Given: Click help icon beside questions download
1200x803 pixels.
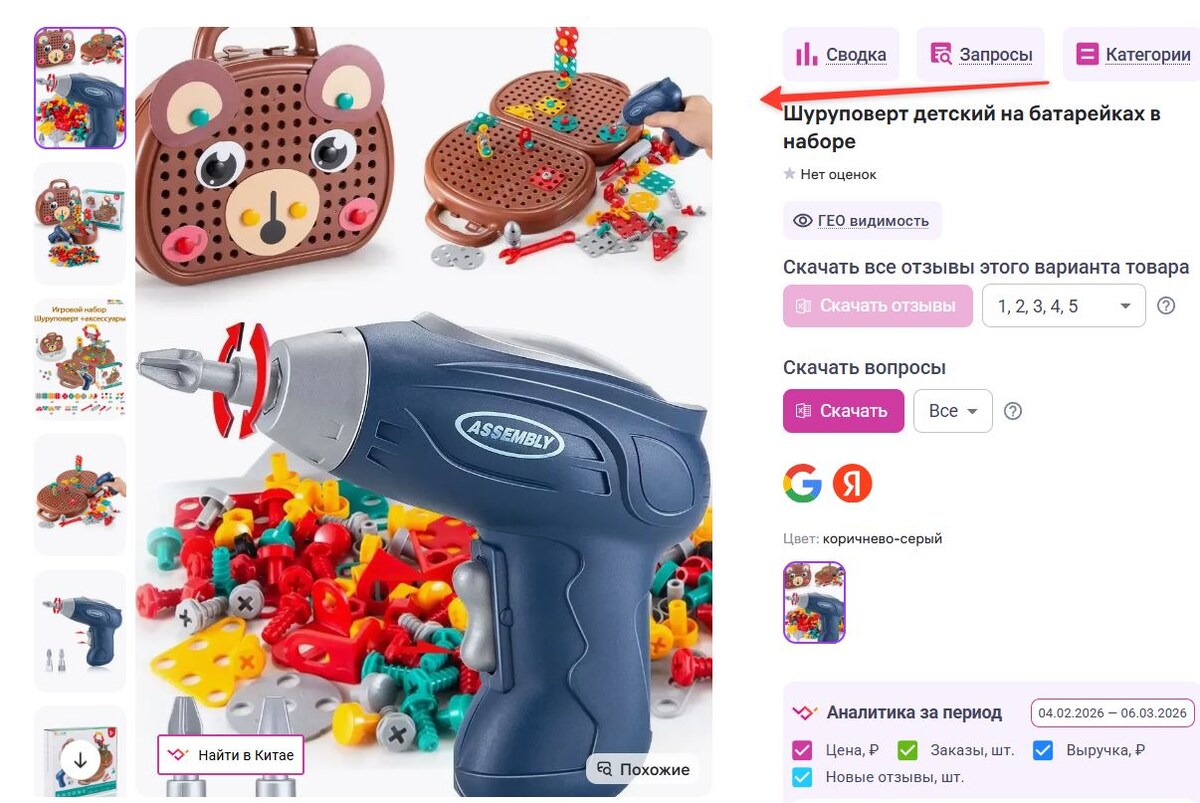Looking at the screenshot, I should [x=1013, y=411].
